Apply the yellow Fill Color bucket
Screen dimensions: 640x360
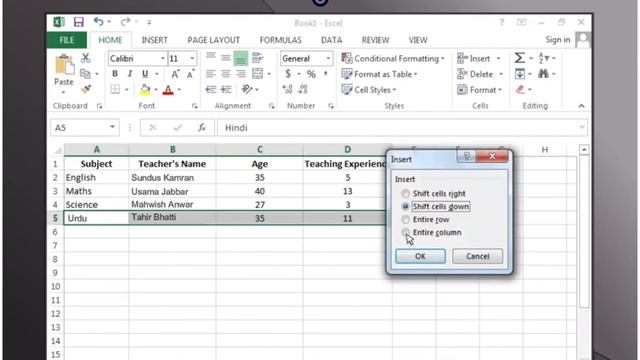click(x=145, y=89)
